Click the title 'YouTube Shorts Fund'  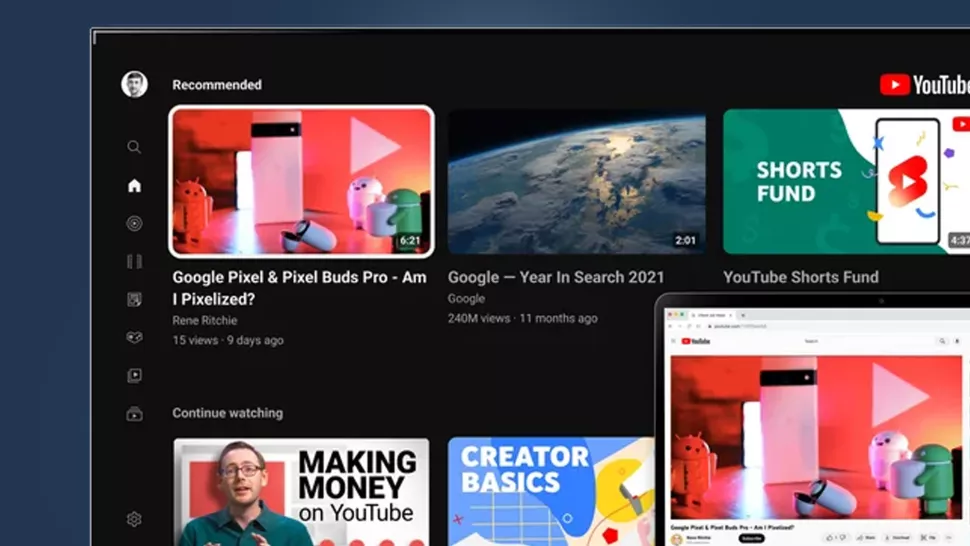(801, 277)
